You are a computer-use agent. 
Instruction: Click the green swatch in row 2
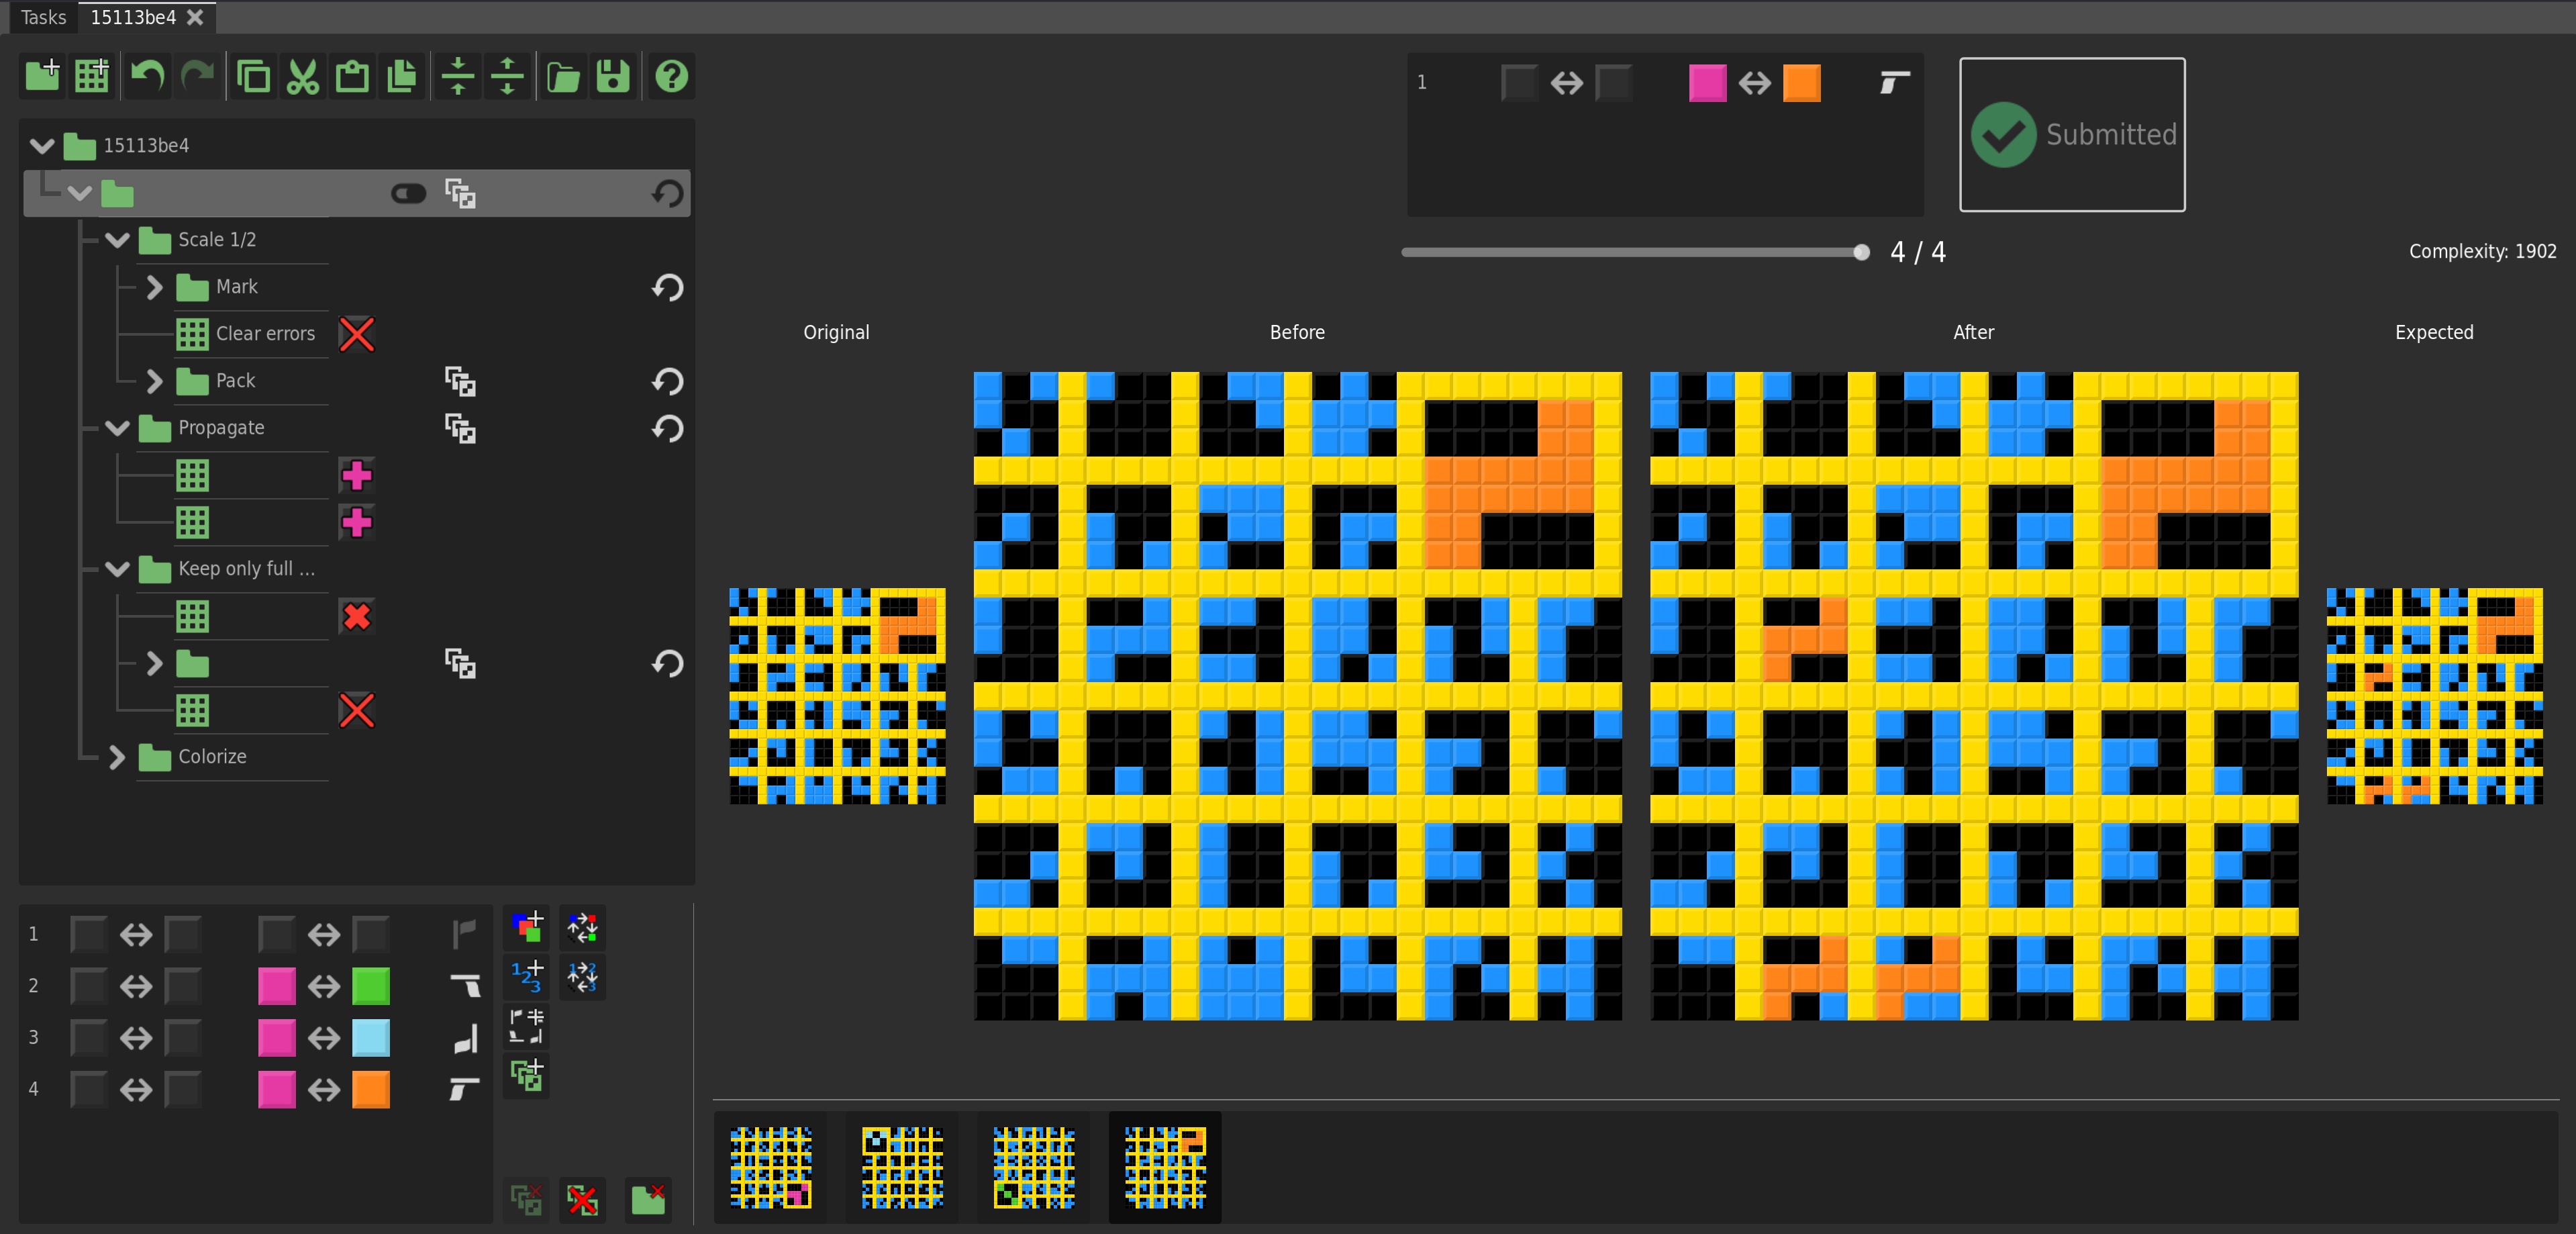371,986
